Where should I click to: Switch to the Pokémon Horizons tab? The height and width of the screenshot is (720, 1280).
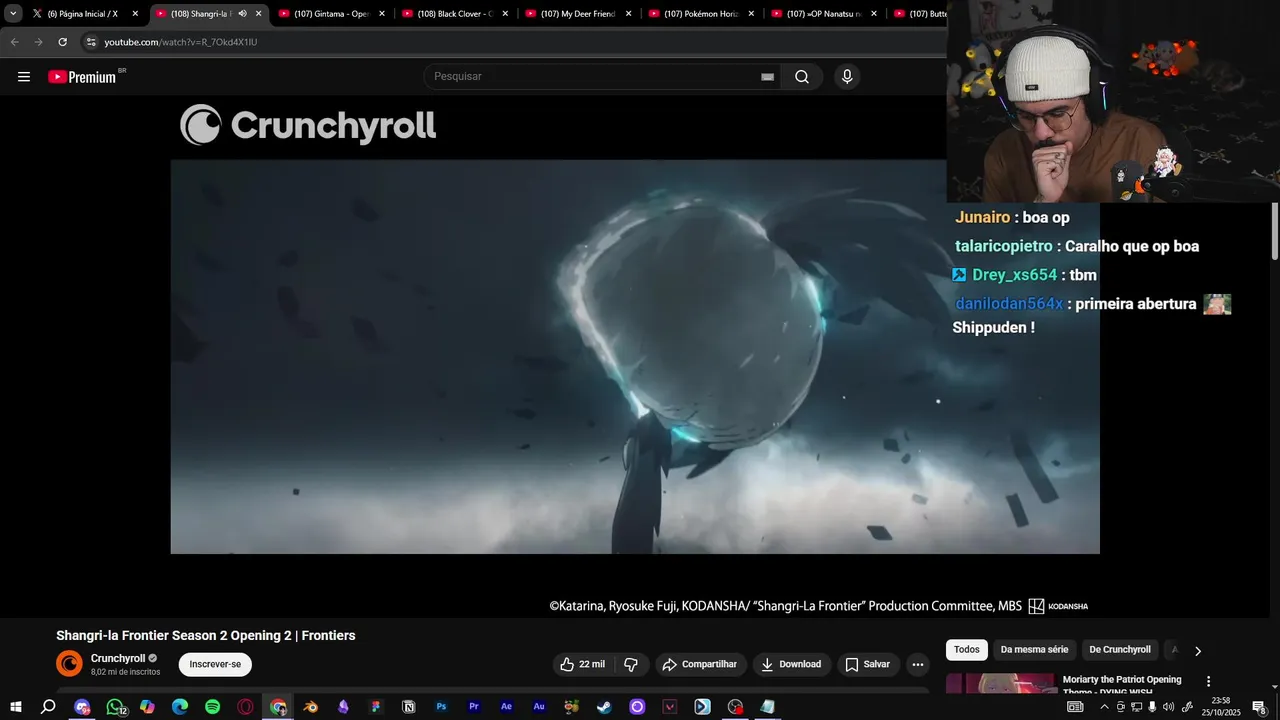tap(702, 14)
